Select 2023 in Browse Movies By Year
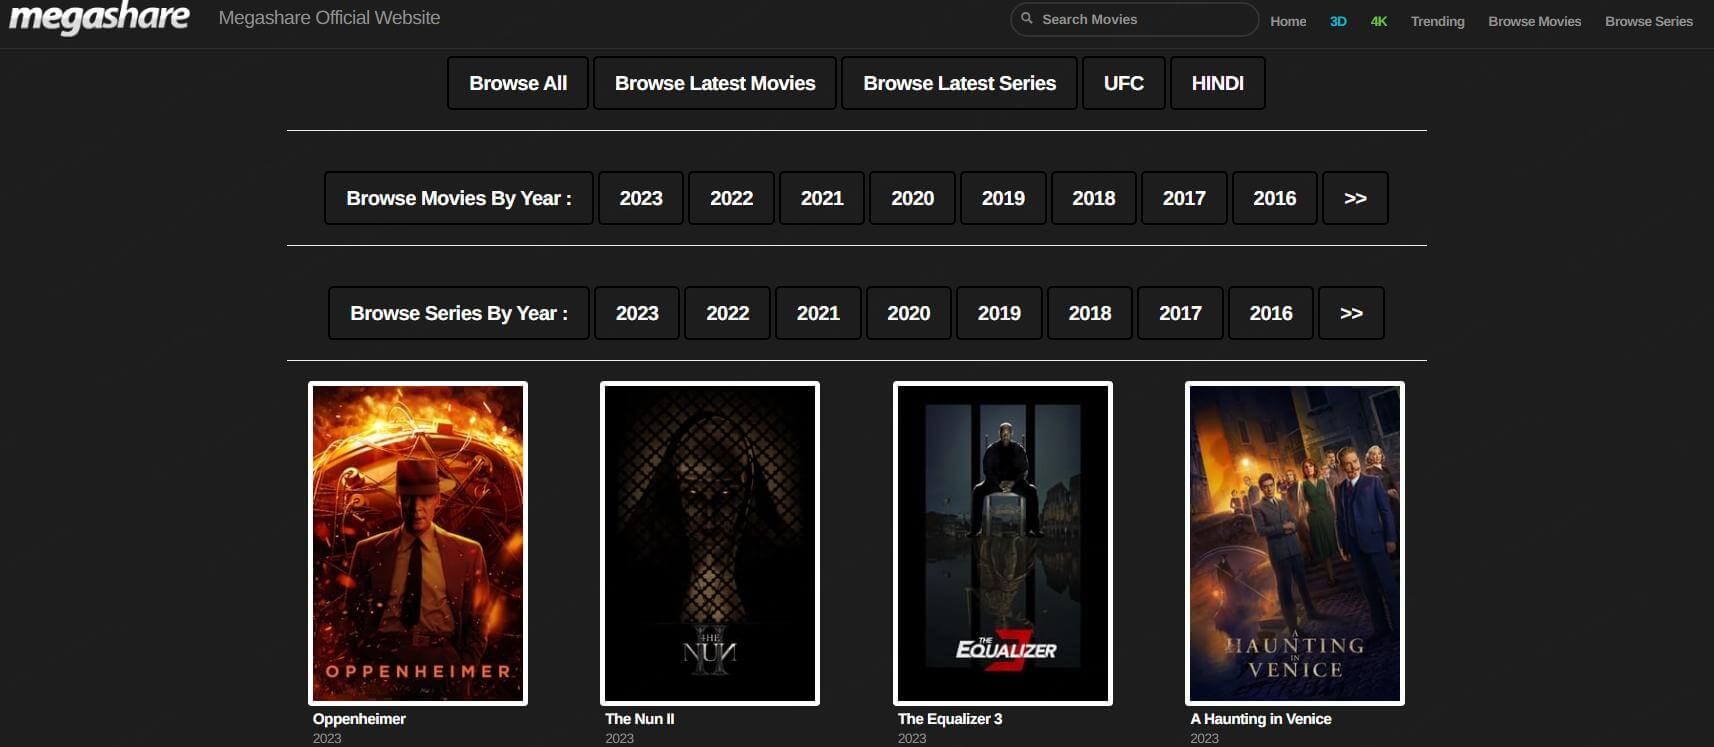Screen dimensions: 1714x747 click(x=641, y=198)
